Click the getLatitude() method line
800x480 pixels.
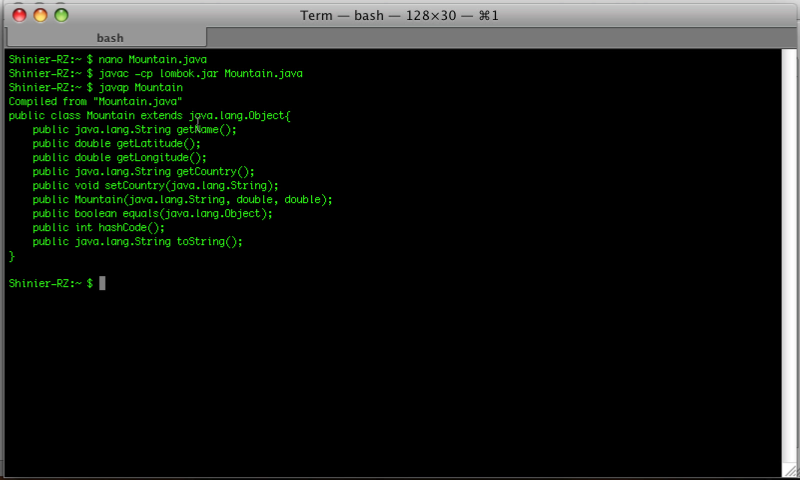[x=117, y=143]
